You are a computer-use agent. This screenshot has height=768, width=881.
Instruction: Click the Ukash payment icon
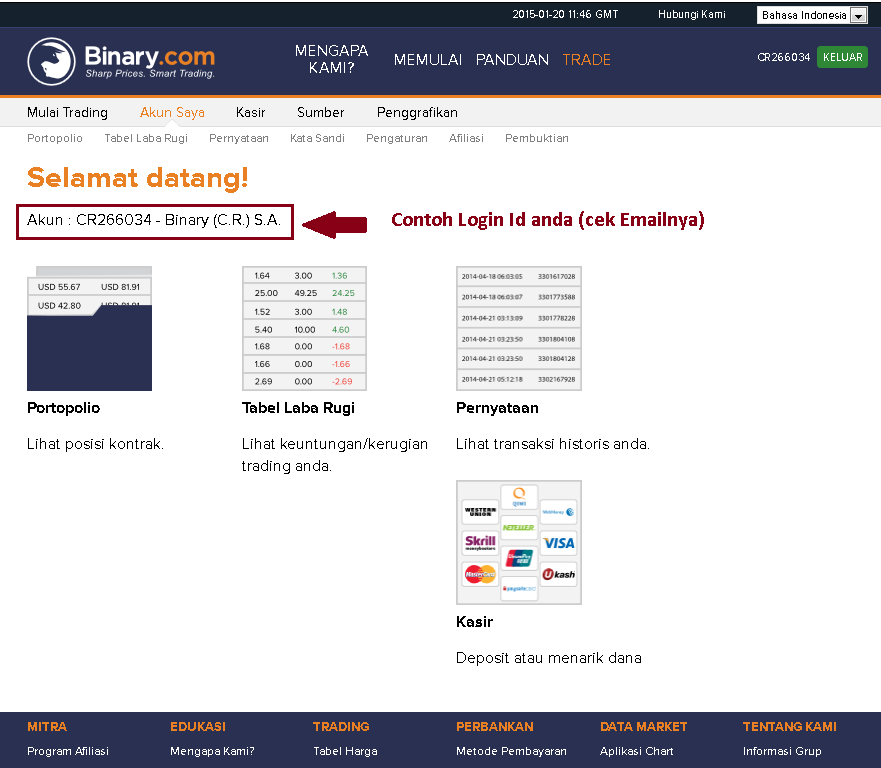click(558, 574)
